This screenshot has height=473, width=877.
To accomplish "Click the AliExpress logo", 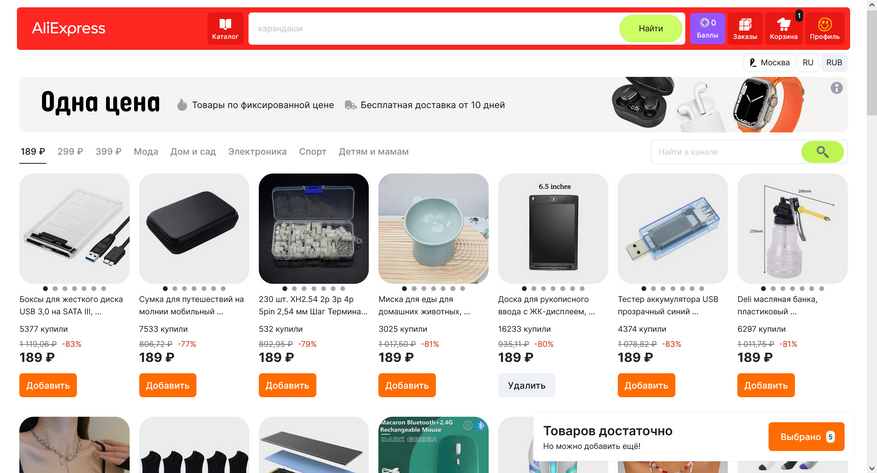I will point(68,29).
